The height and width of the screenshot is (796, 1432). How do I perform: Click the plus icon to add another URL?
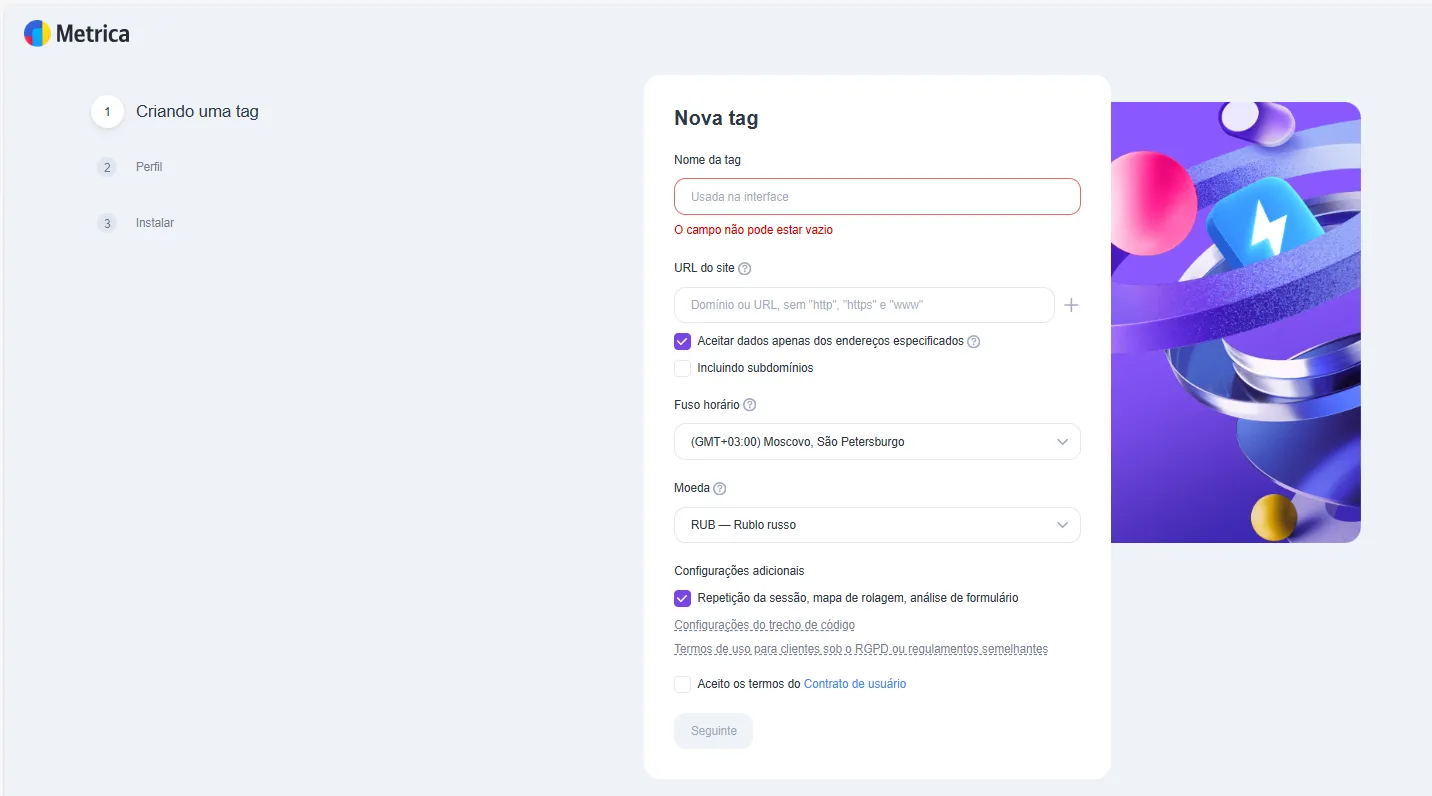pyautogui.click(x=1071, y=305)
